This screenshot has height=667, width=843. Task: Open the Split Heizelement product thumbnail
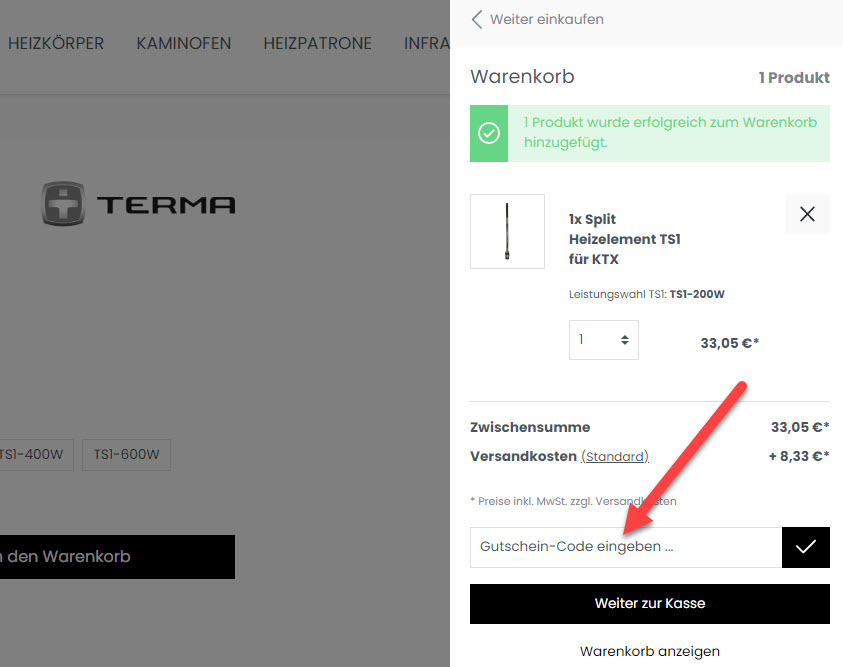507,231
